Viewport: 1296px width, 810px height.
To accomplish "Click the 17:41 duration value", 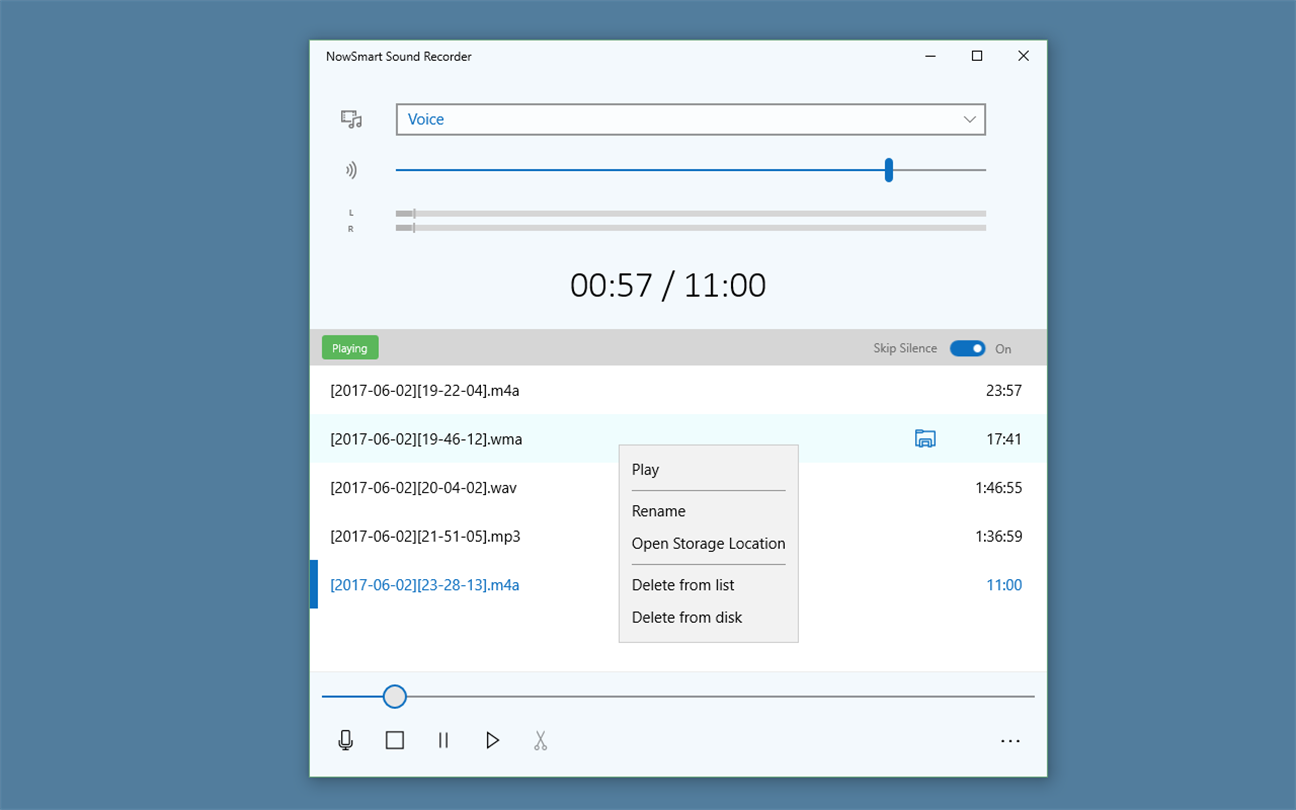I will [x=1004, y=439].
